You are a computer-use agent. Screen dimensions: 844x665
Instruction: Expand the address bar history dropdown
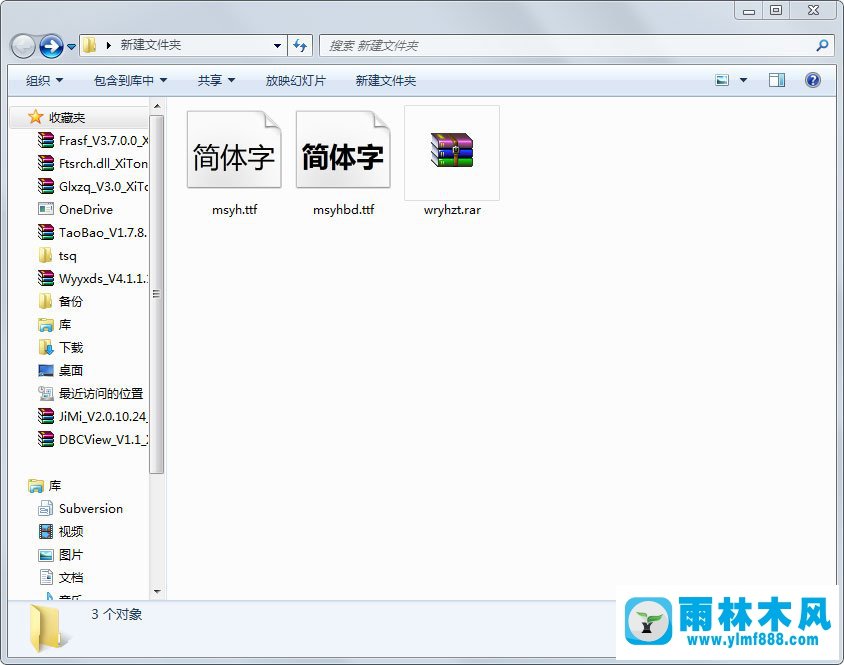pos(277,45)
